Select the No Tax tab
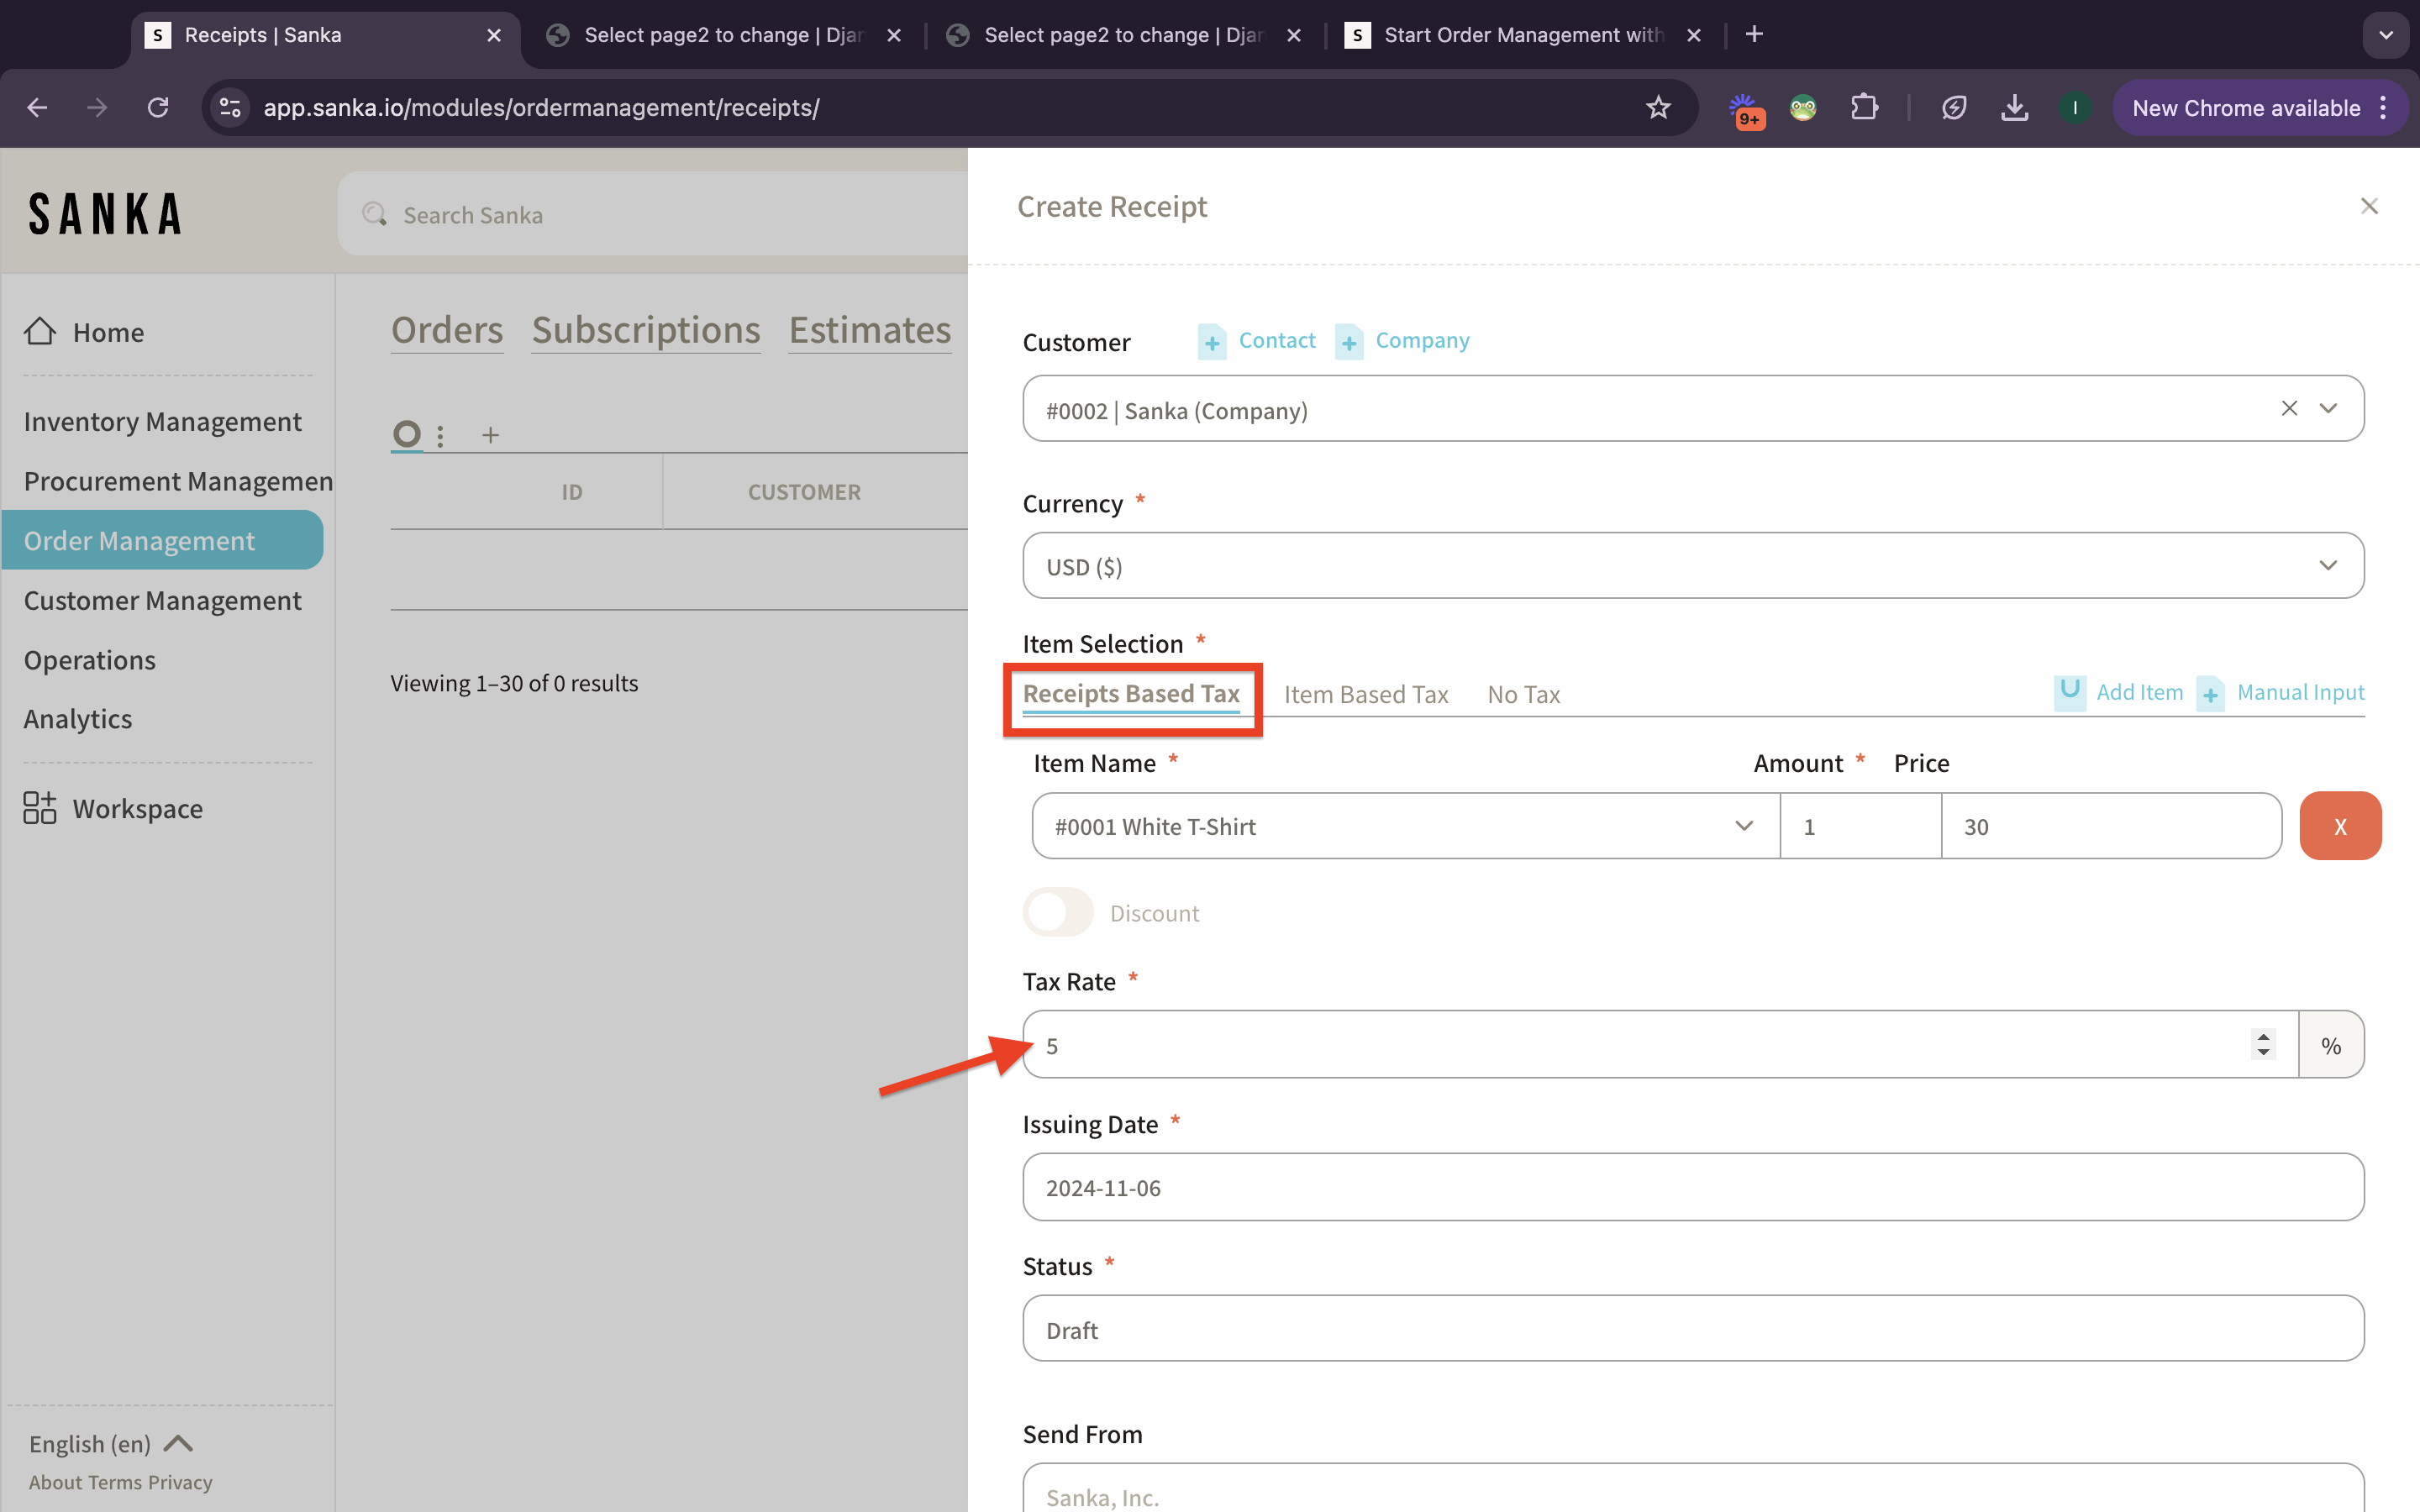This screenshot has height=1512, width=2420. point(1523,694)
